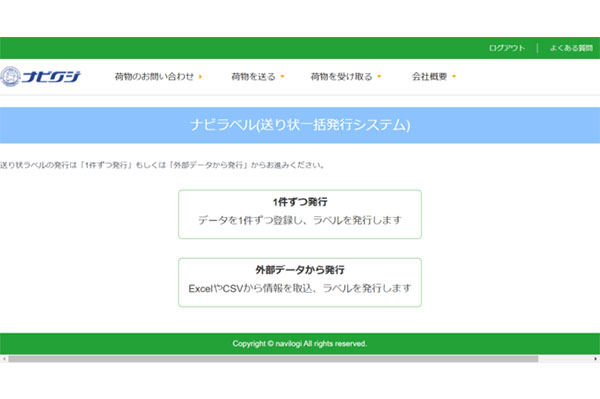Click the scrollbar left arrow
Image resolution: width=600 pixels, height=399 pixels.
click(4, 359)
